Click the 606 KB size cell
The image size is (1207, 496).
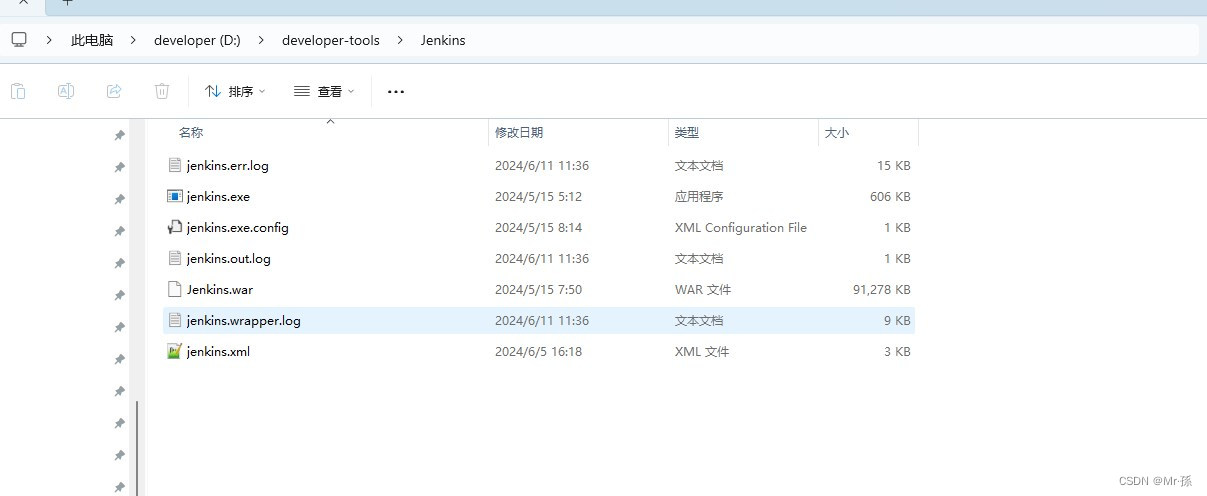[x=890, y=196]
